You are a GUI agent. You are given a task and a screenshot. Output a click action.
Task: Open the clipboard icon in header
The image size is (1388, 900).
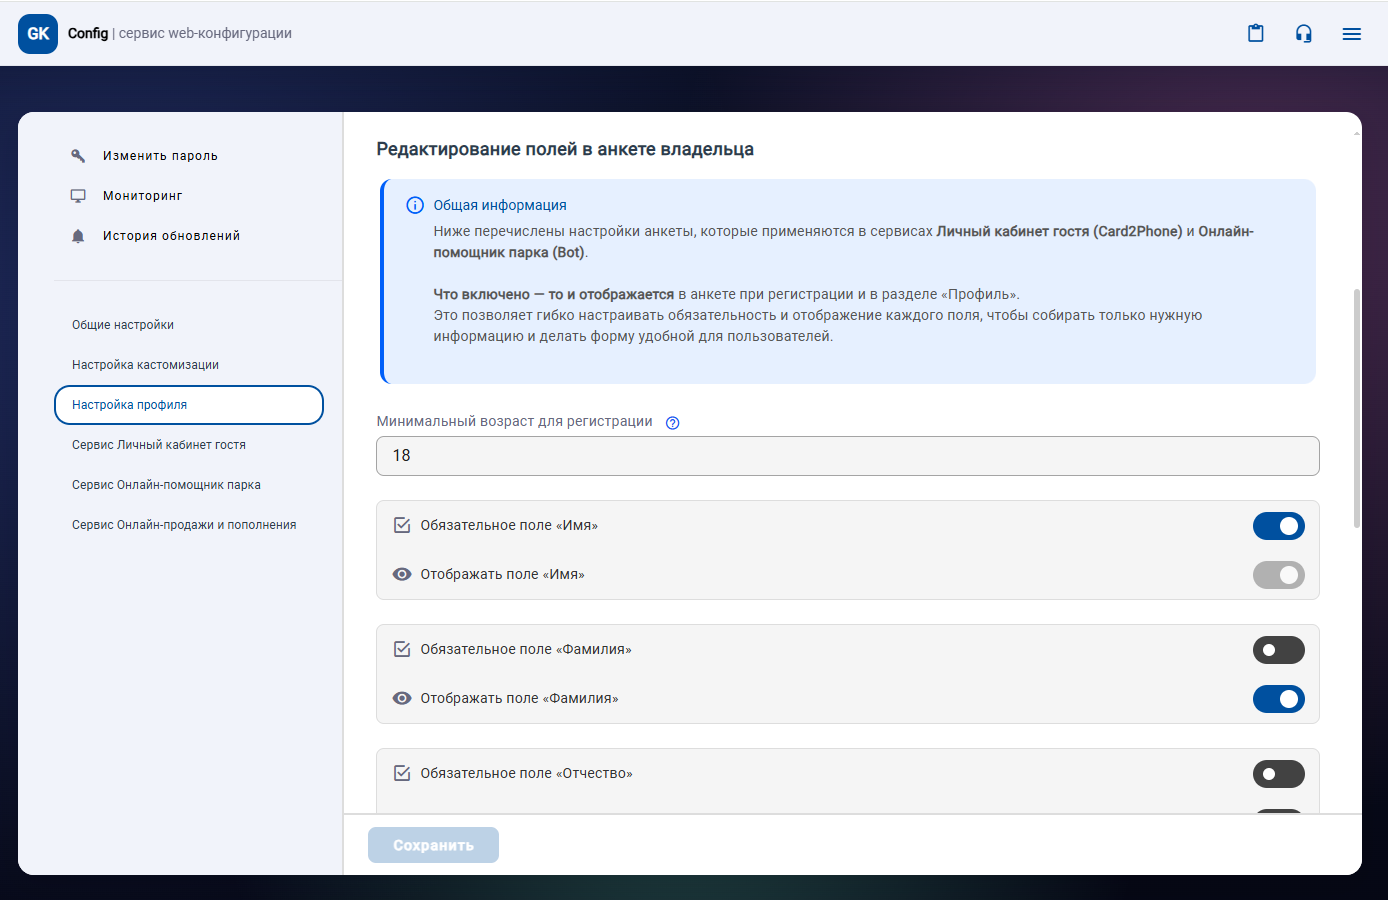[x=1256, y=34]
